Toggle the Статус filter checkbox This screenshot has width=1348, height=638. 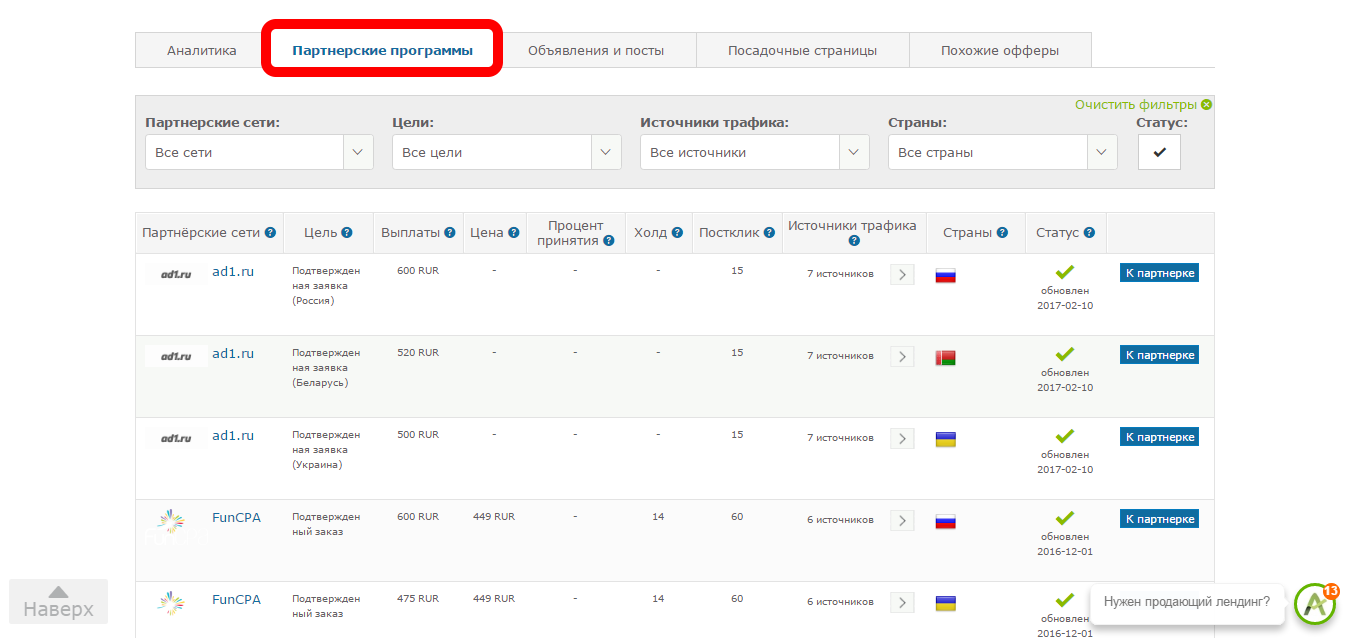point(1159,153)
